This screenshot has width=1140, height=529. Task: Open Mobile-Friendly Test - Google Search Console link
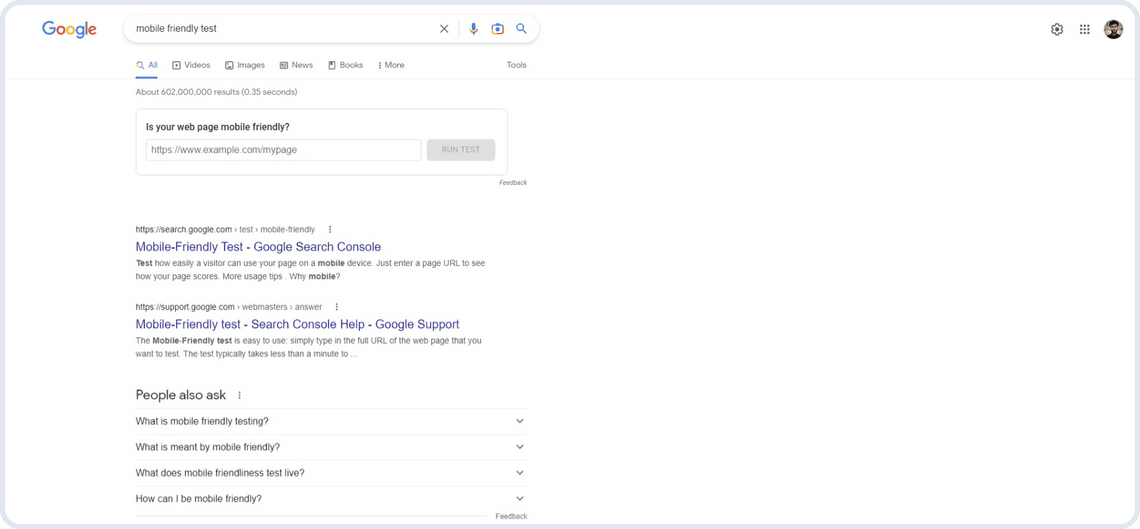click(x=258, y=247)
